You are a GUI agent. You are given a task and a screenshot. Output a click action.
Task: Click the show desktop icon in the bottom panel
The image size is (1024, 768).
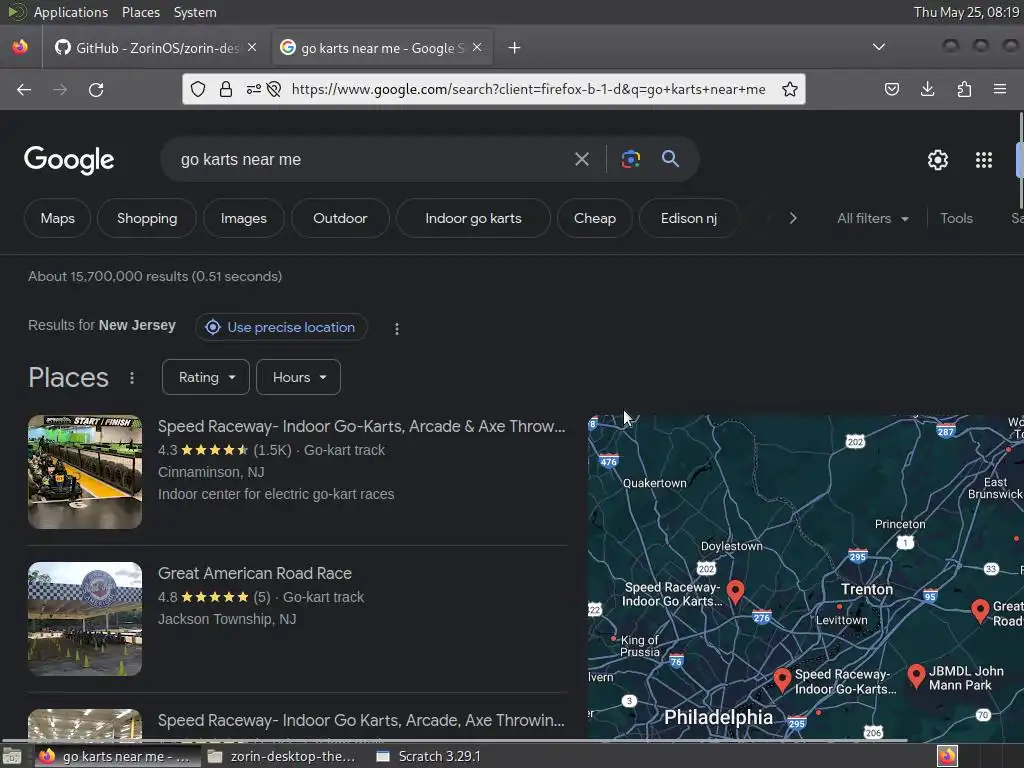tap(12, 757)
